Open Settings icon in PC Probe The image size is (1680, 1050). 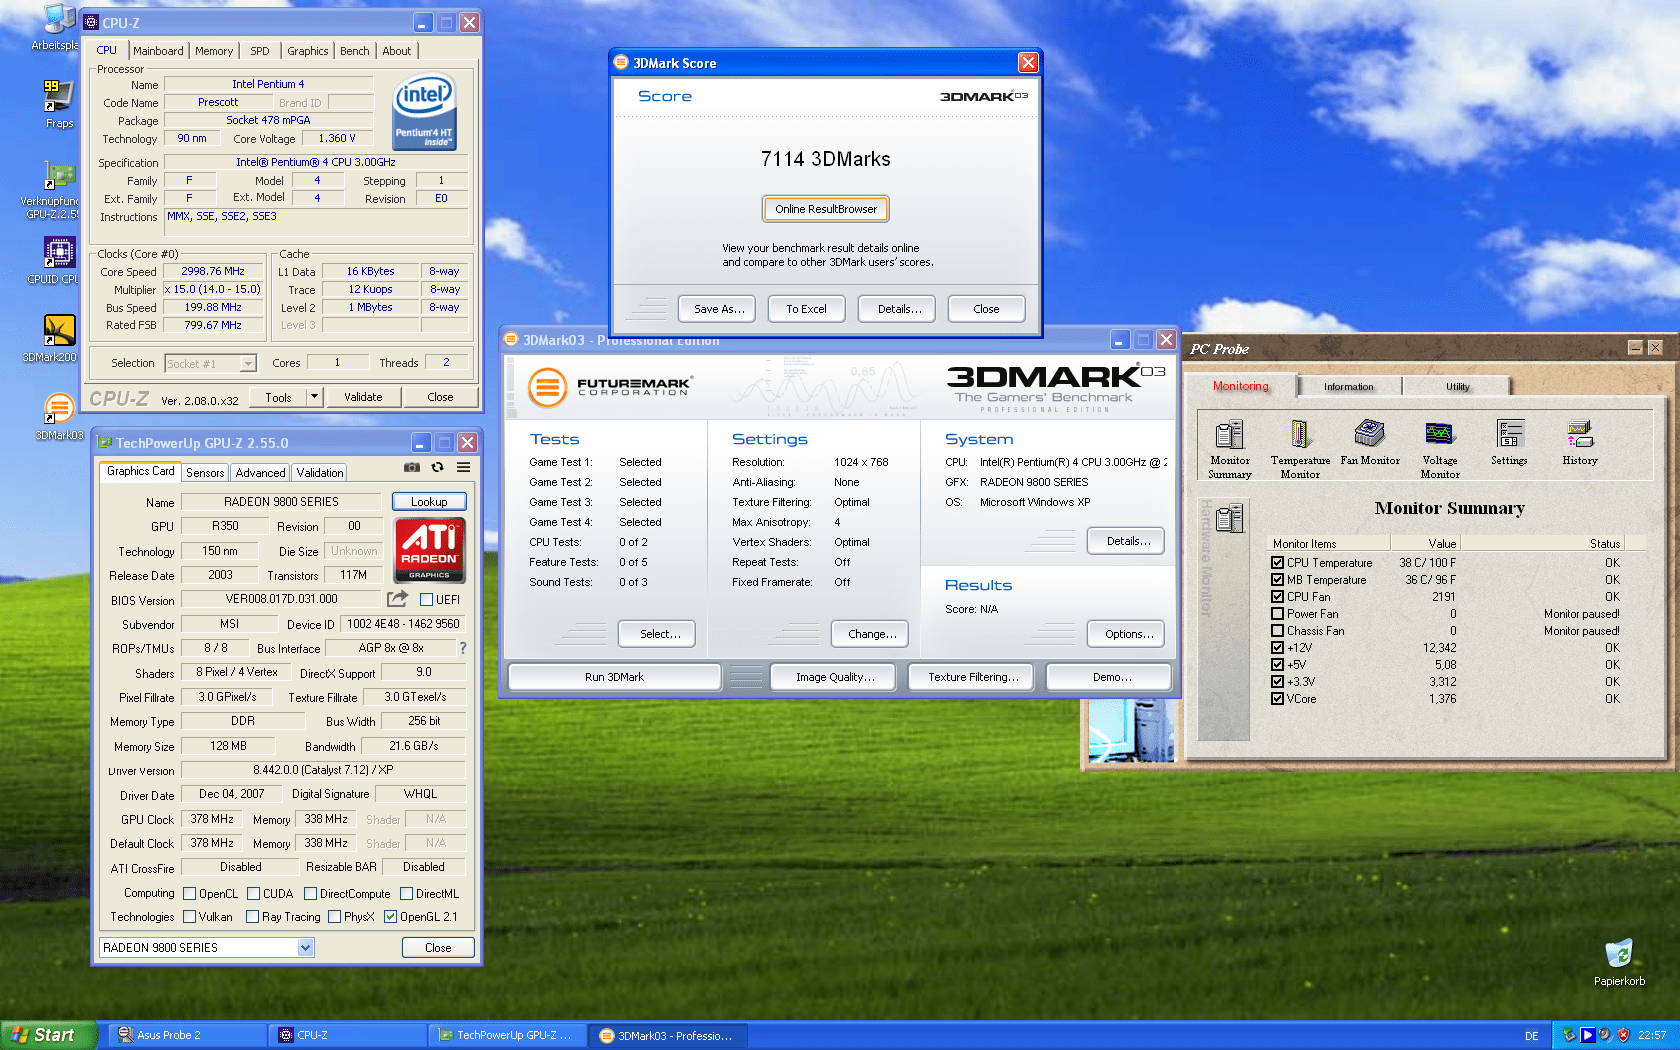pos(1510,443)
